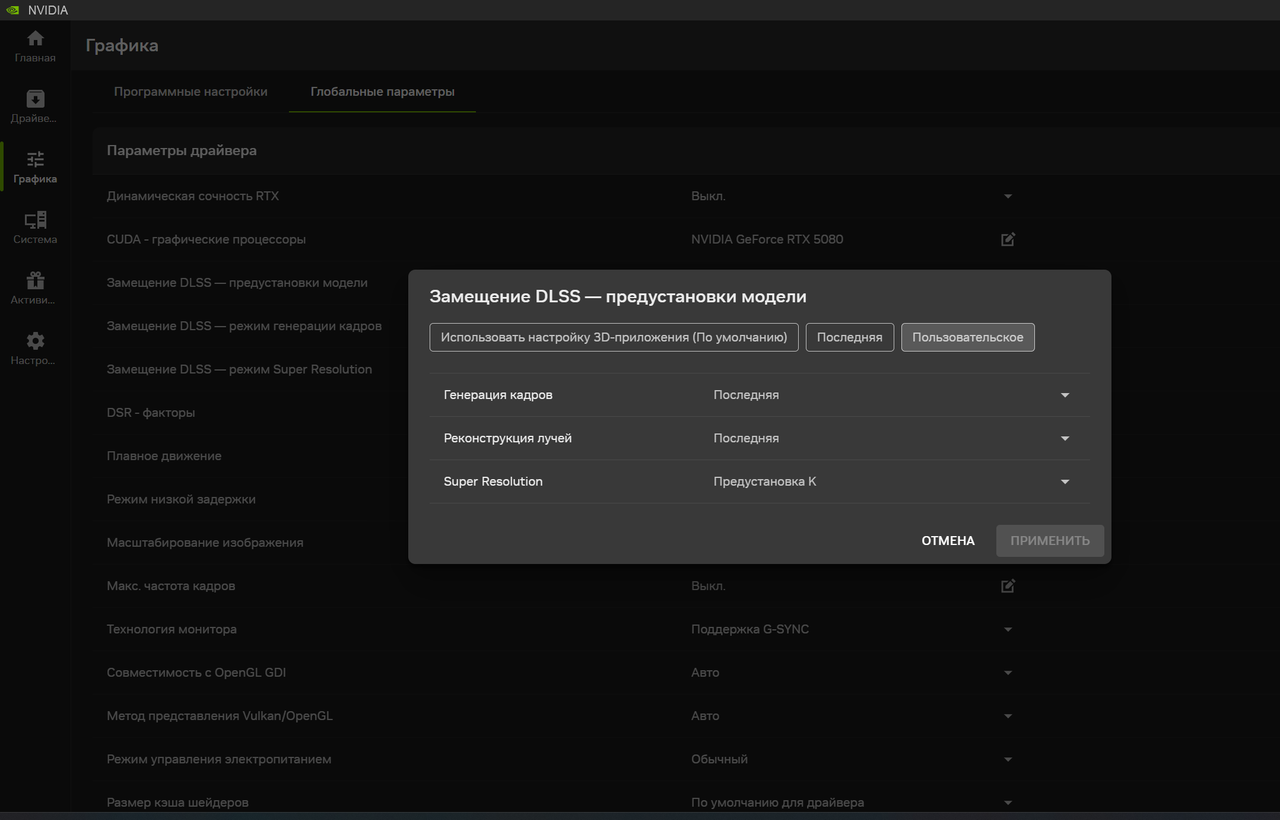Click the Графика page title
Viewport: 1280px width, 820px height.
(x=122, y=45)
